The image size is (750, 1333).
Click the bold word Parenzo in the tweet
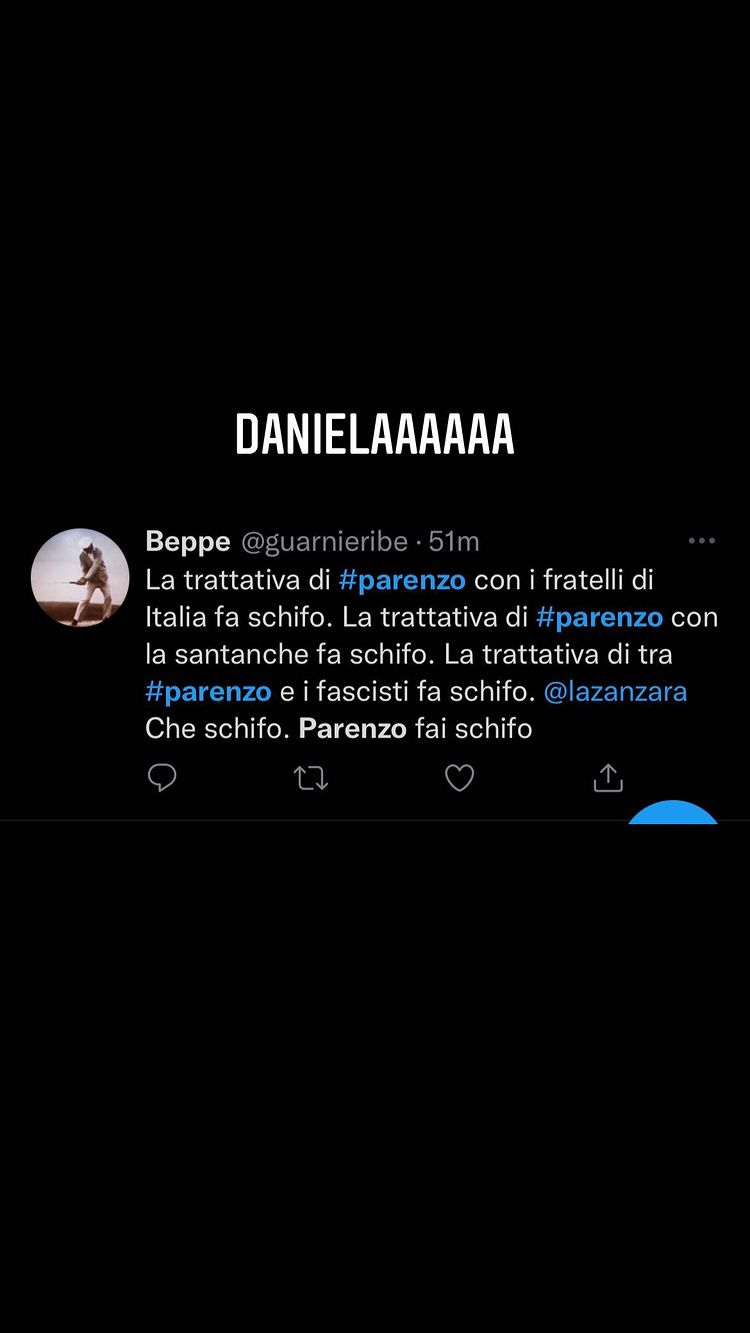point(352,728)
